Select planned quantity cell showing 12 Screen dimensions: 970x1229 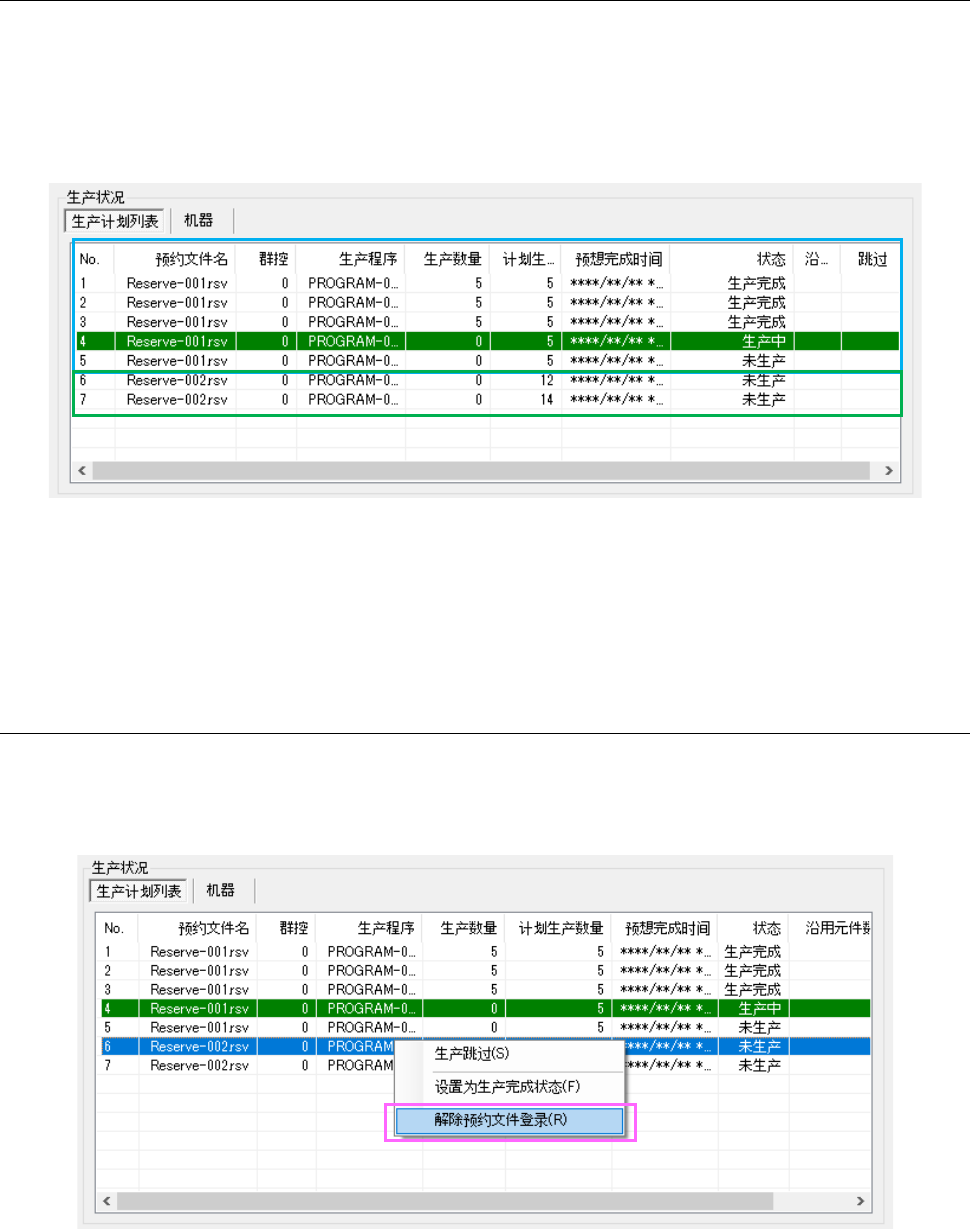[525, 380]
